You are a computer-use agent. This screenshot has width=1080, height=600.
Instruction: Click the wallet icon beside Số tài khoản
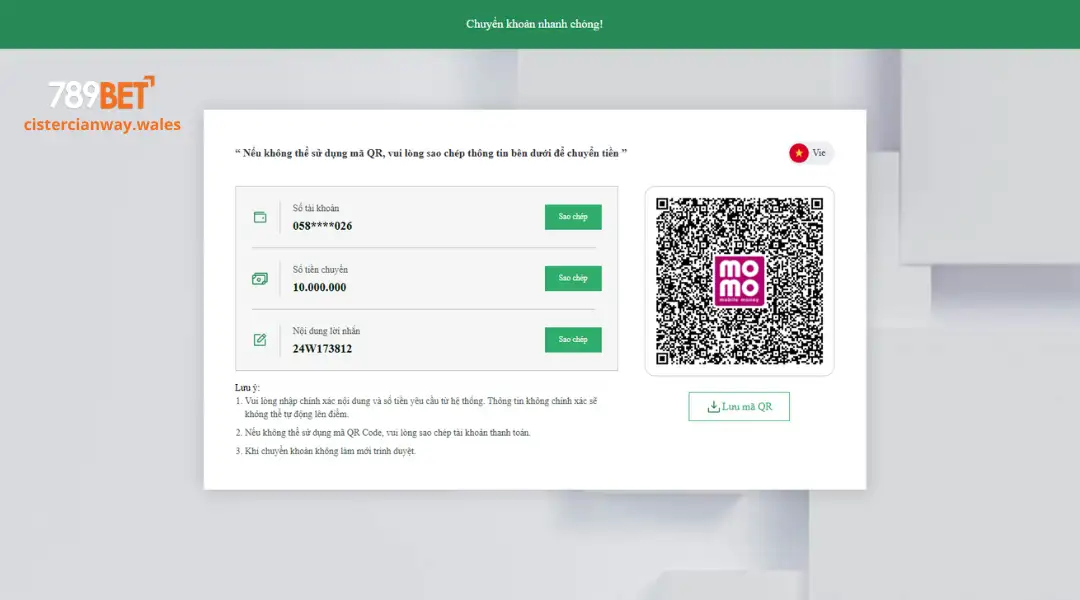(x=260, y=217)
